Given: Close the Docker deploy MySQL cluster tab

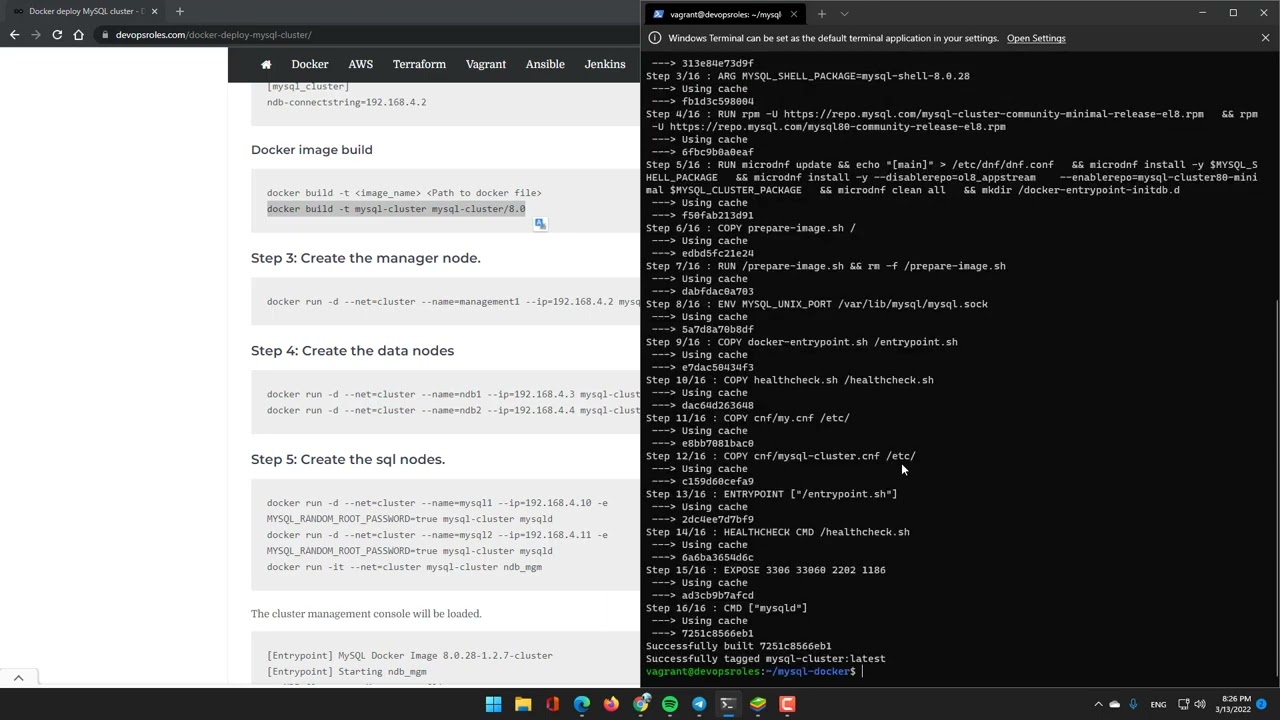Looking at the screenshot, I should [154, 11].
